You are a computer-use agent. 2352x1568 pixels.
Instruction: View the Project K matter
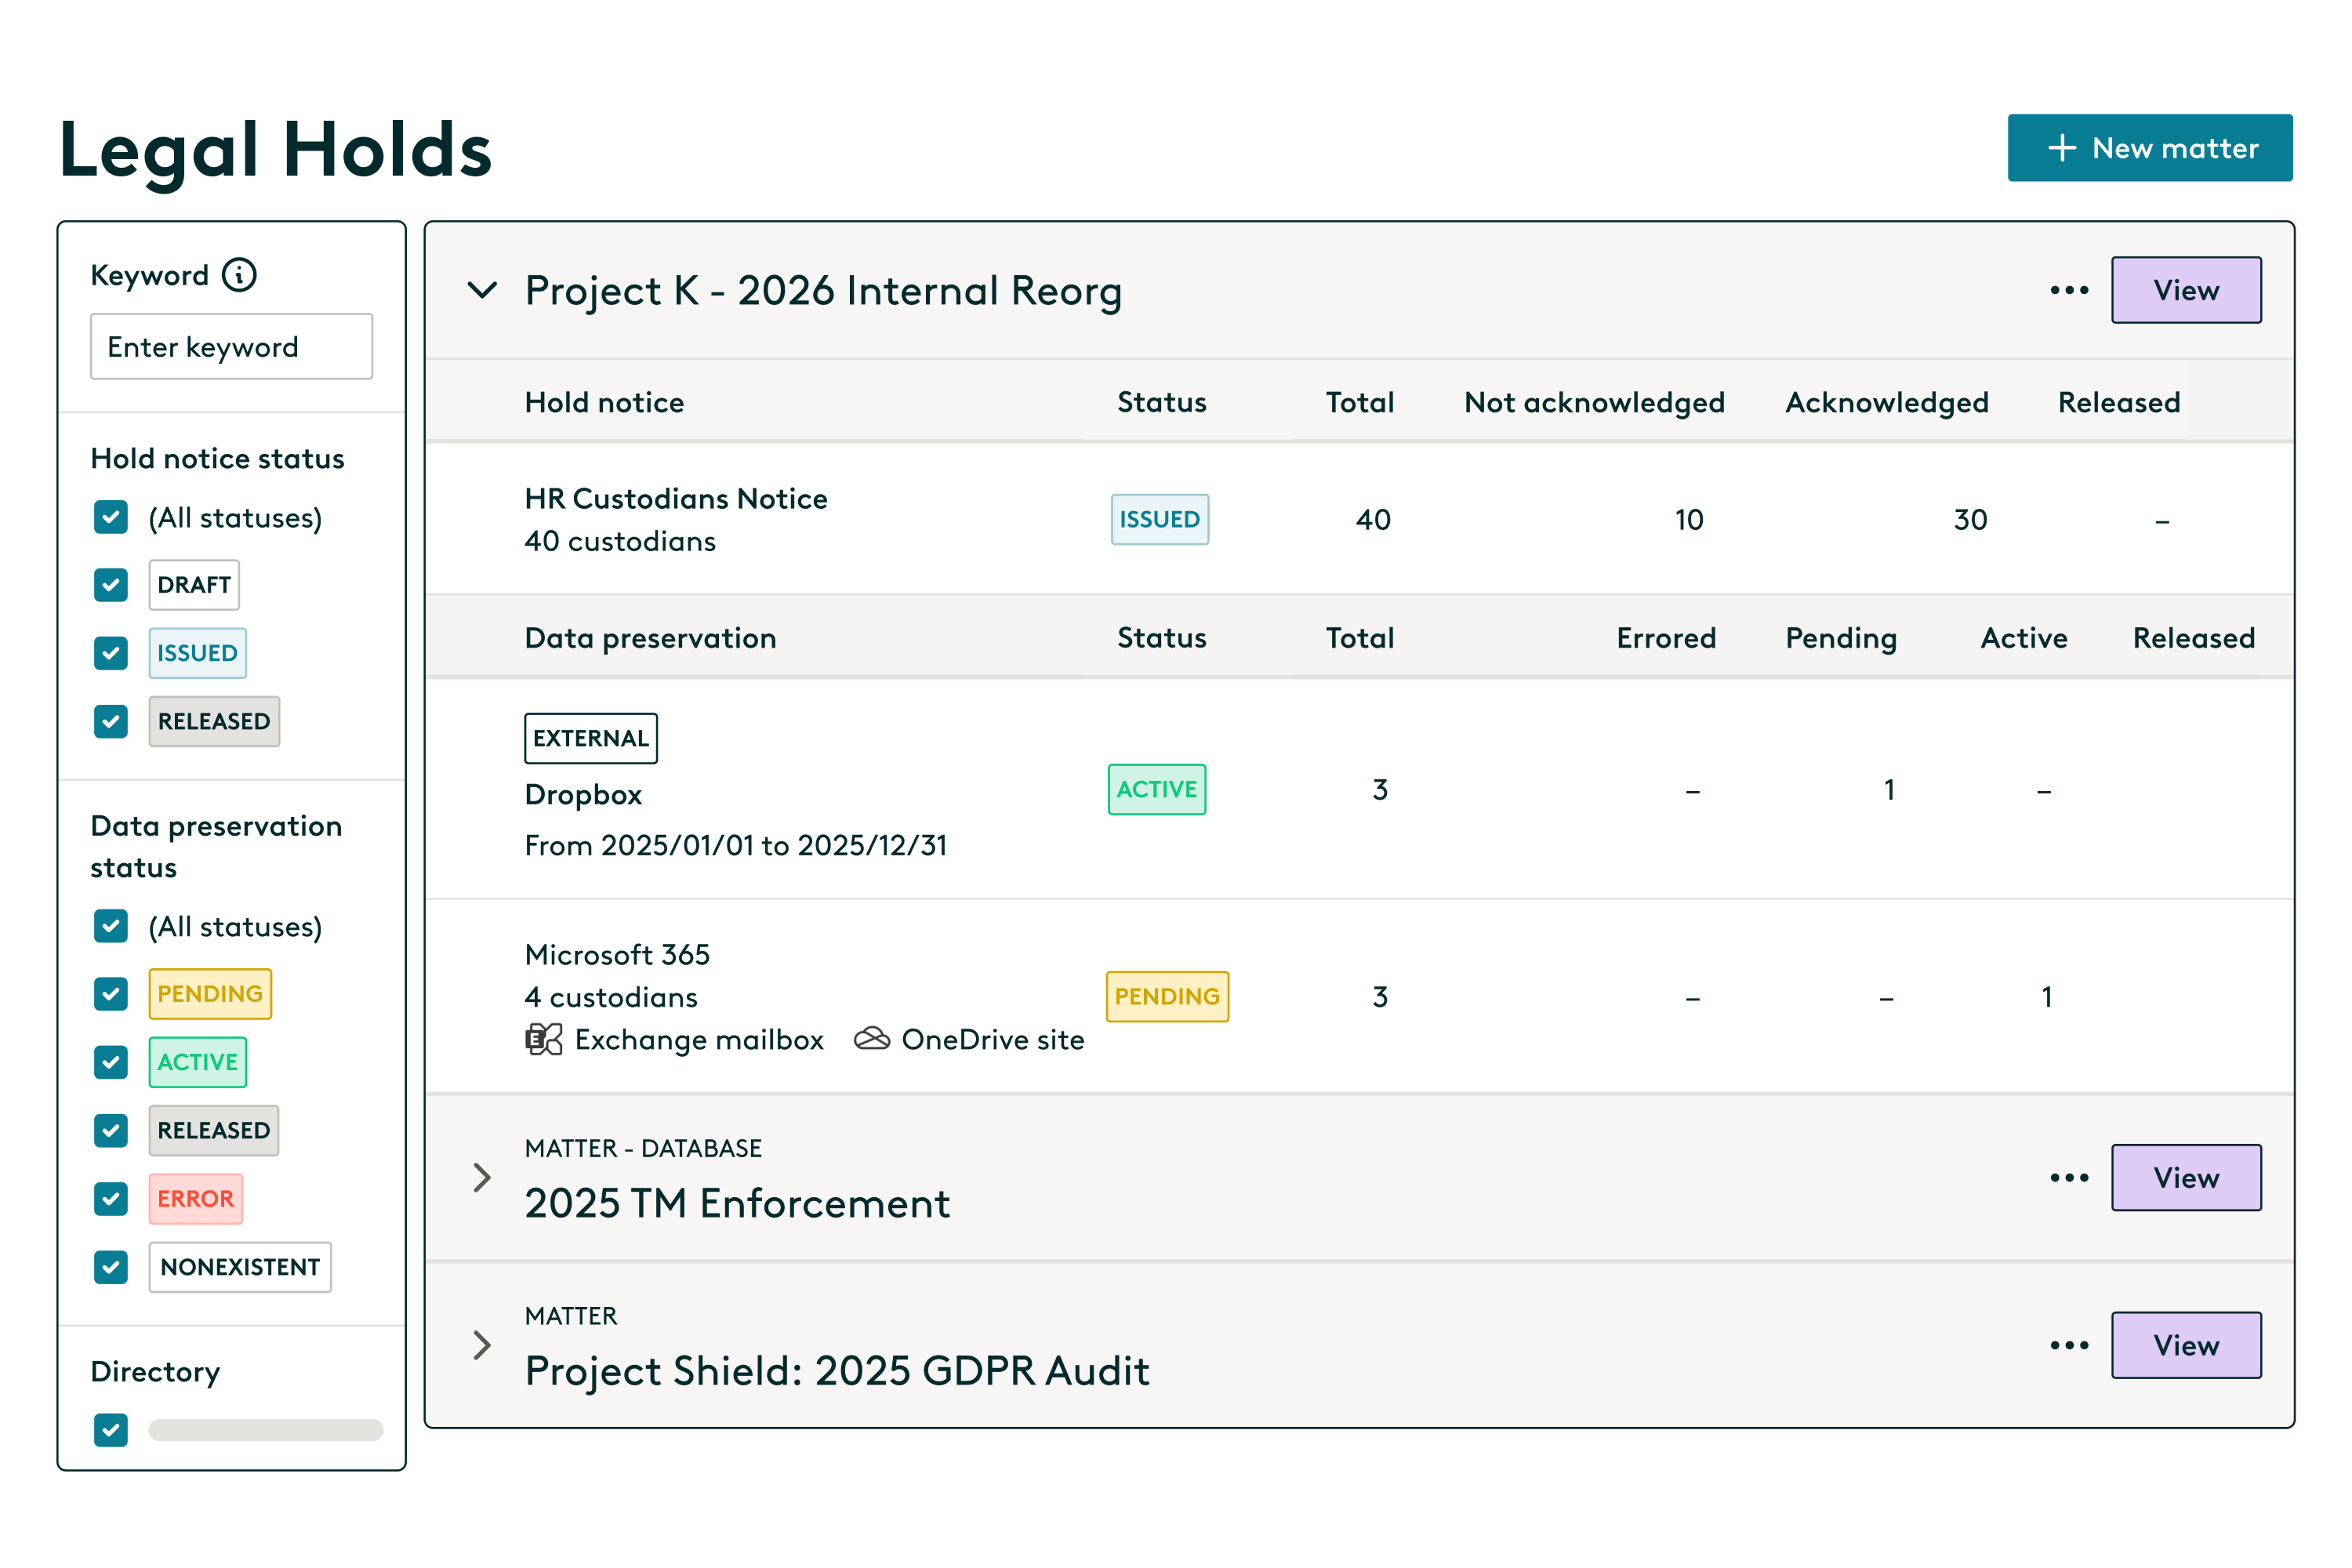point(2186,290)
